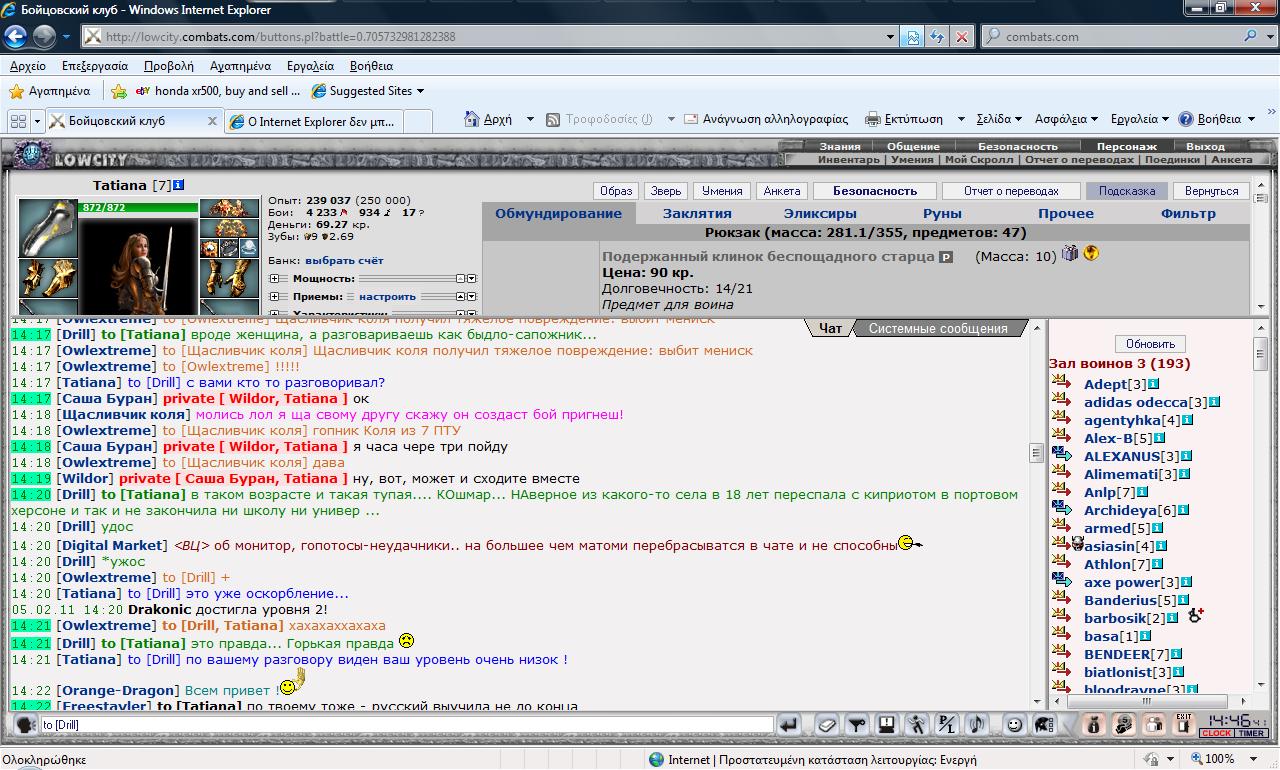Click the funnel filter icon in chat bar
This screenshot has height=770, width=1280.
coord(857,724)
